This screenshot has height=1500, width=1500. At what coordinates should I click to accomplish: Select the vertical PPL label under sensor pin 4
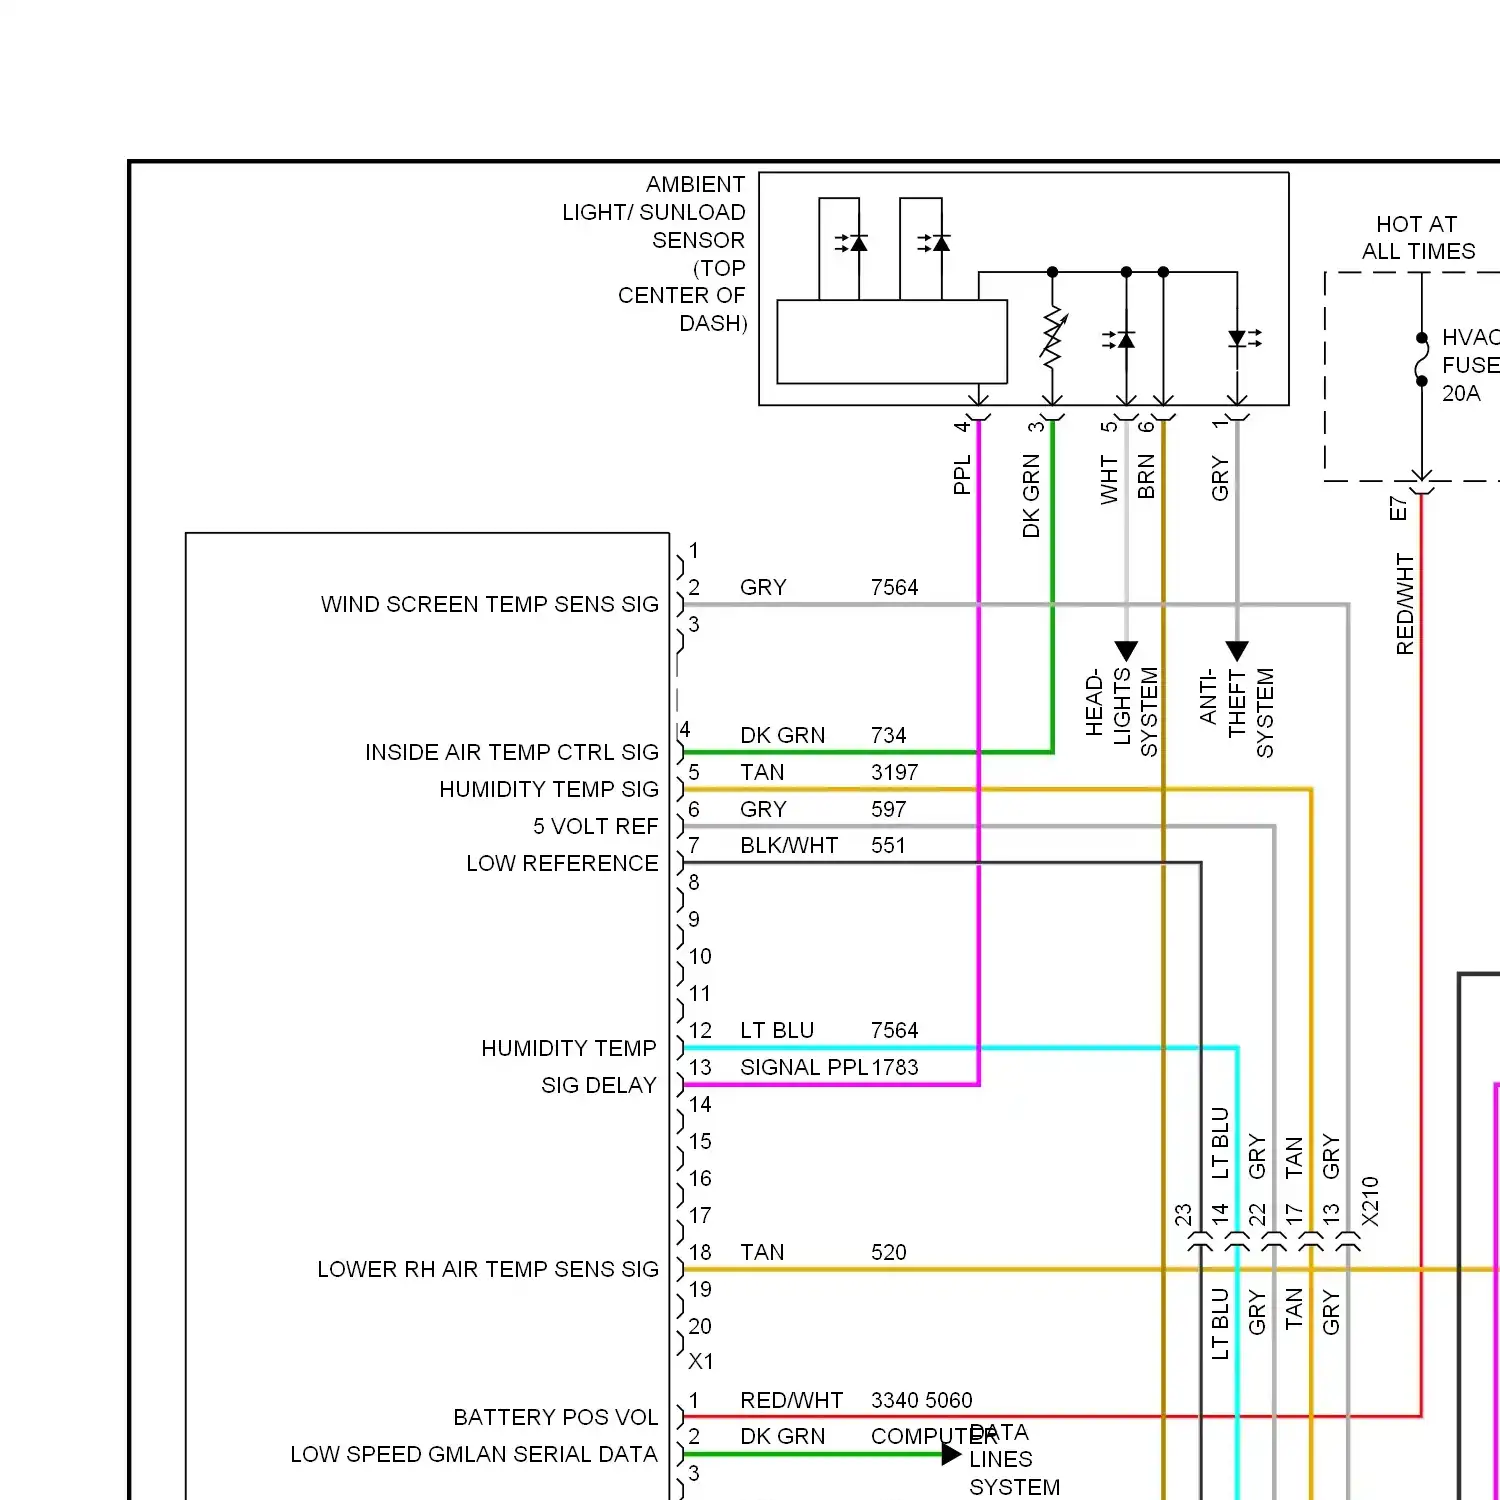pyautogui.click(x=962, y=475)
